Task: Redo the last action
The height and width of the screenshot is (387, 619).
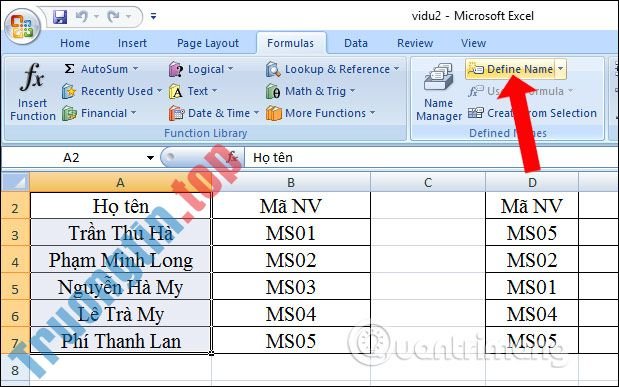Action: 113,17
